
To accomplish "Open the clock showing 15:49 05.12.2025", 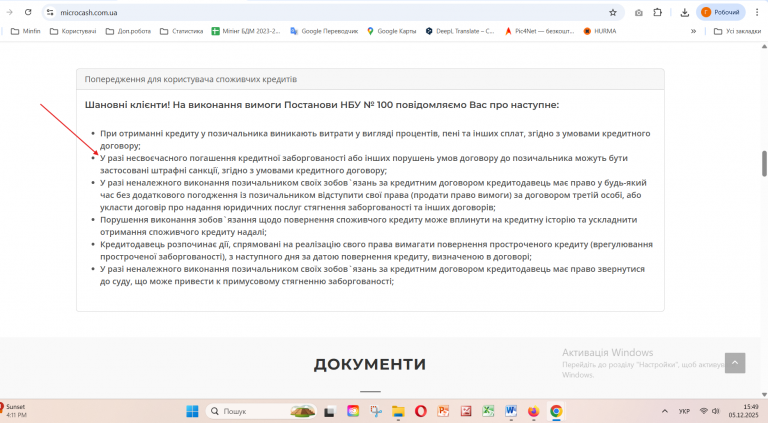I will (x=743, y=411).
